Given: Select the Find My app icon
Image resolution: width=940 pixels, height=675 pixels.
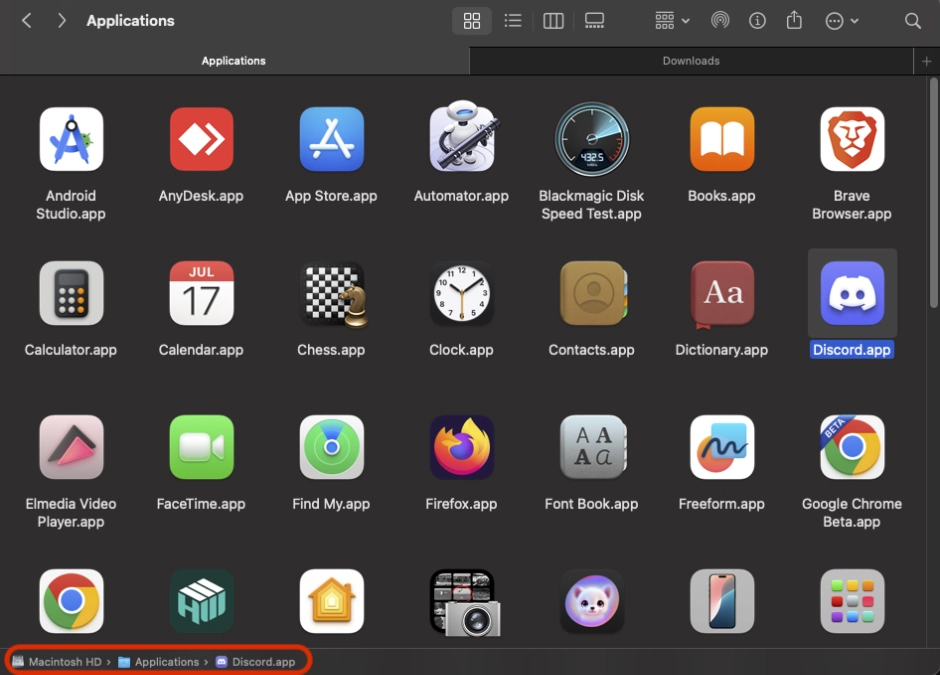Looking at the screenshot, I should (332, 447).
